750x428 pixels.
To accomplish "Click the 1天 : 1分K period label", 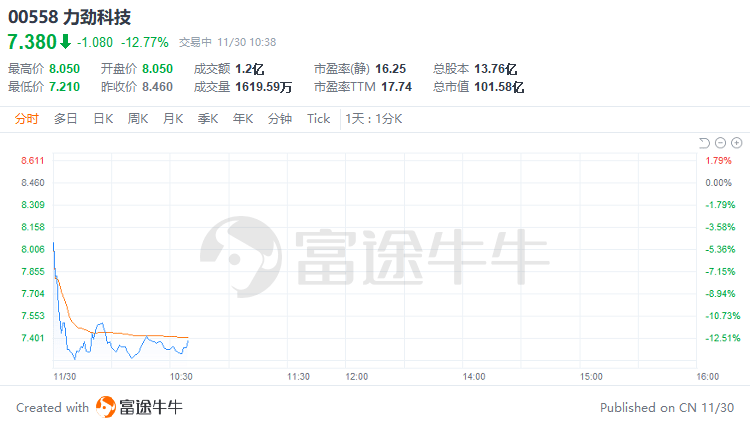I will click(x=374, y=119).
